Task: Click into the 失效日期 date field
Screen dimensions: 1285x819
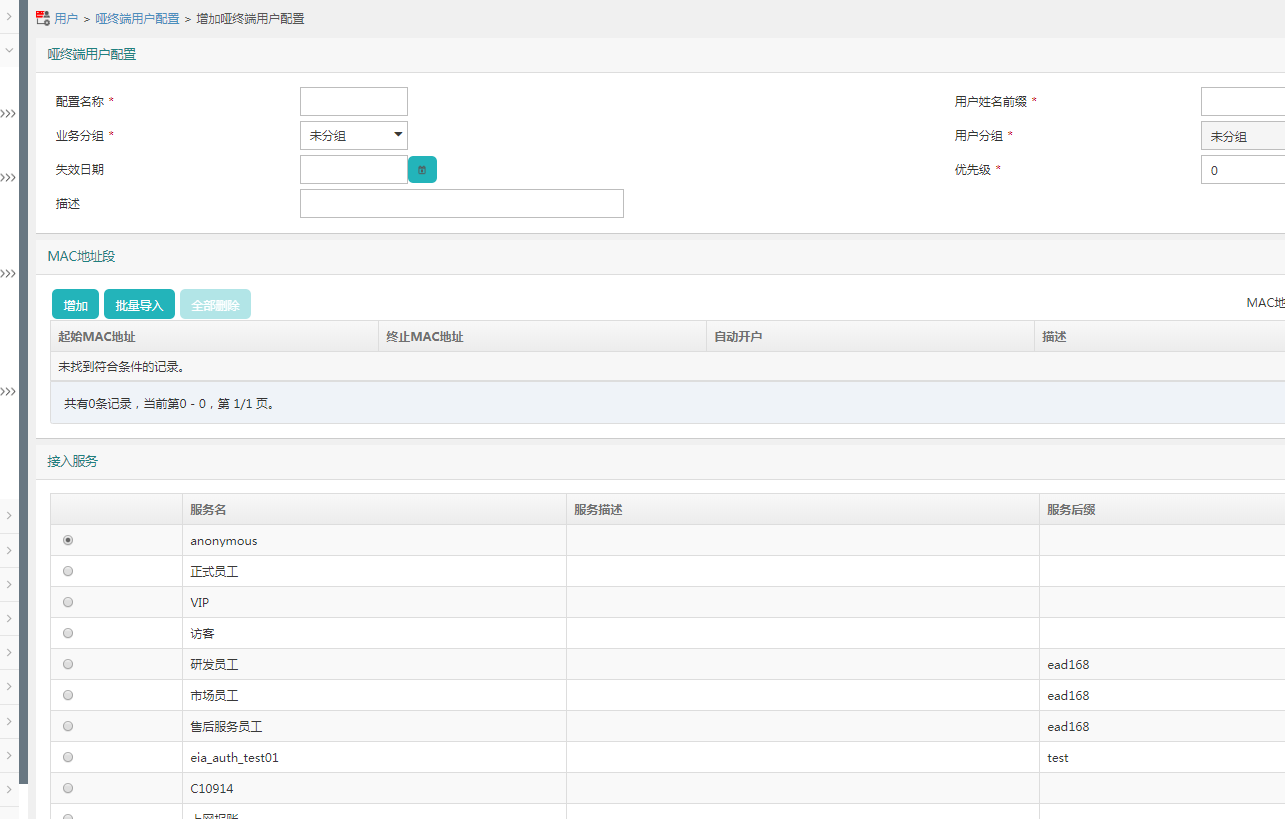Action: click(354, 169)
